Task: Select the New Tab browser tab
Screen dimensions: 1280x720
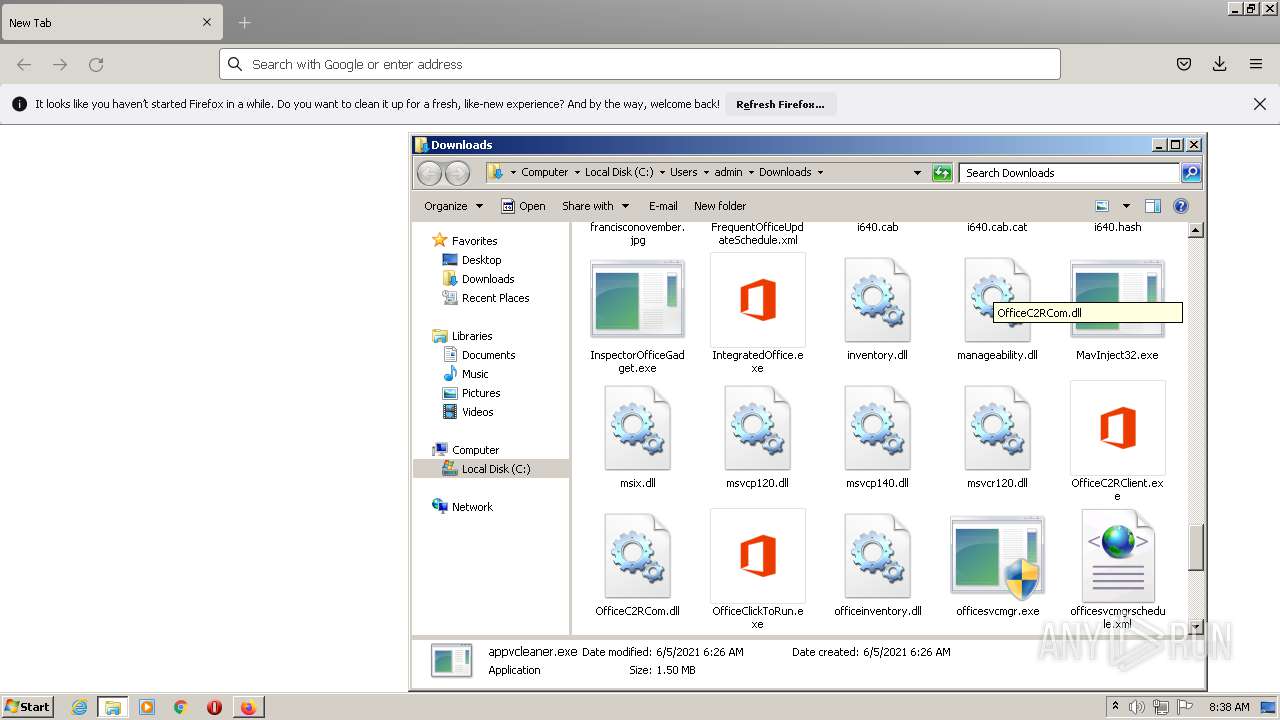Action: tap(111, 22)
